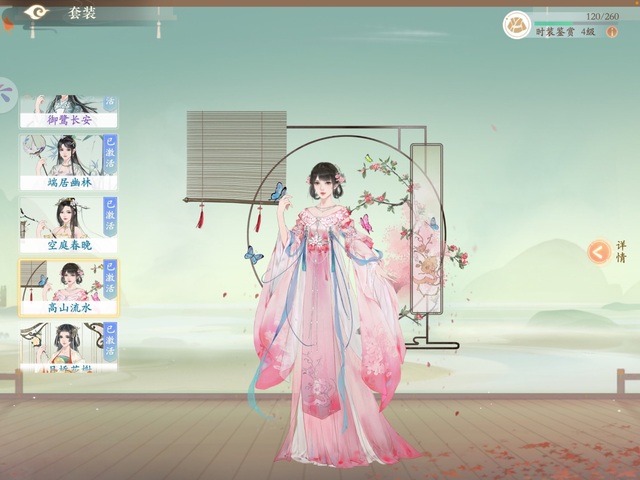
Task: Choose the 御鹭长安 outfit at the list top
Action: (68, 112)
